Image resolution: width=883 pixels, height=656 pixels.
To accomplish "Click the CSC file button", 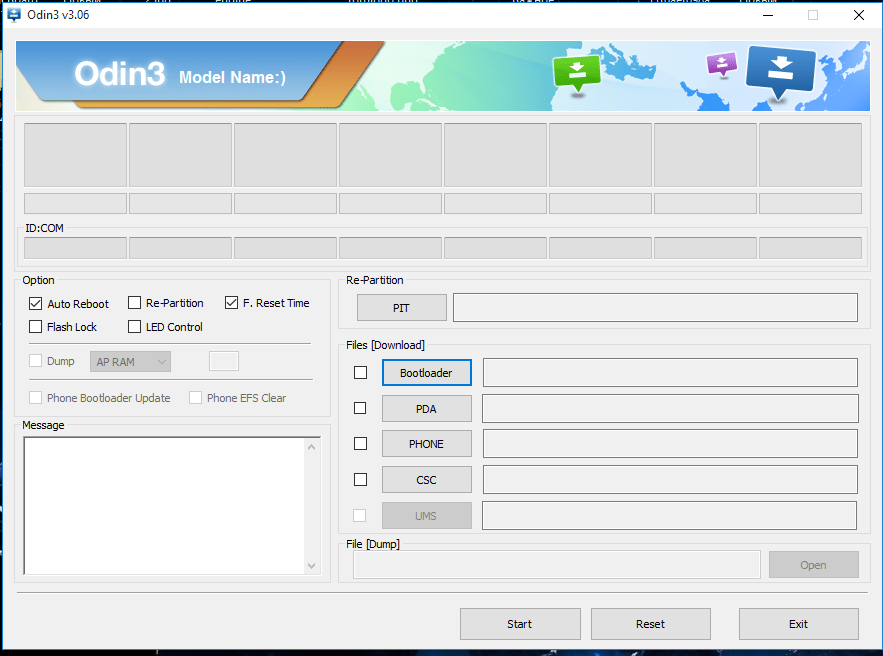I will (426, 480).
